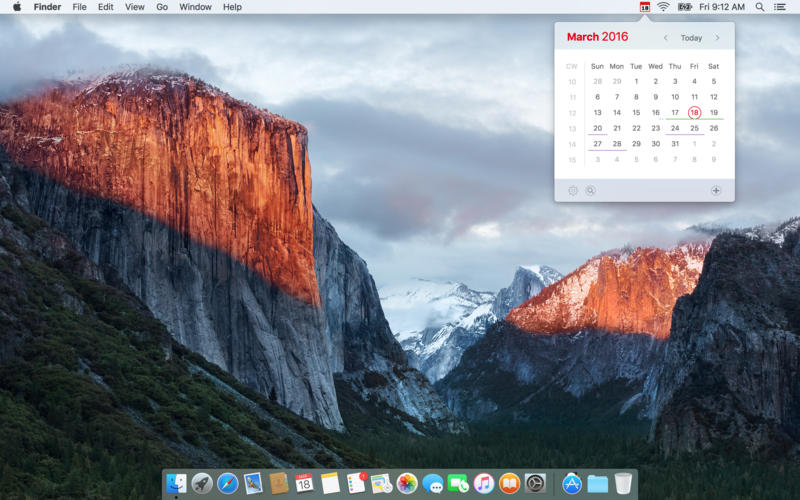The image size is (800, 500).
Task: Open the Wi-Fi status menu
Action: click(x=663, y=7)
